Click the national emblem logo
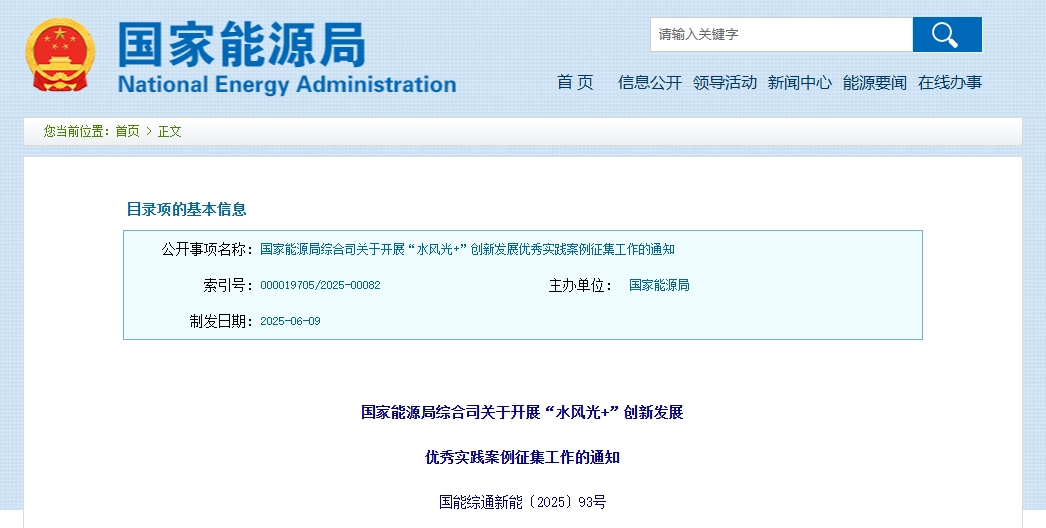 click(x=60, y=55)
